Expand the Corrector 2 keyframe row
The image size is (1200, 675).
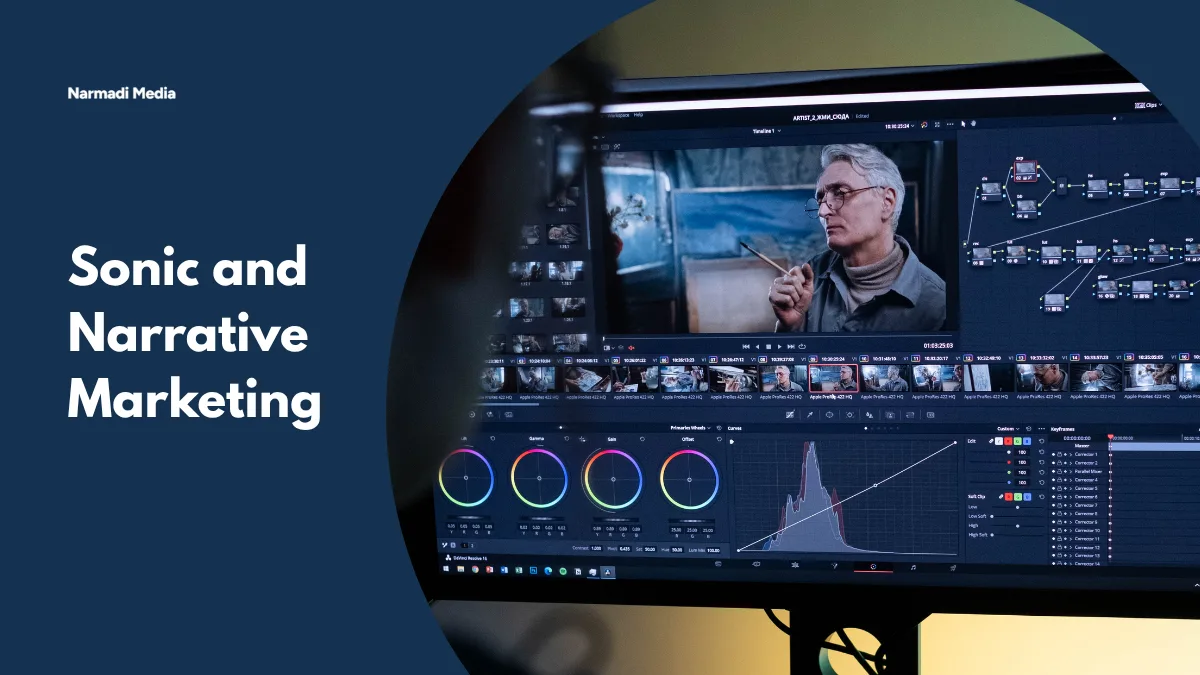1070,463
